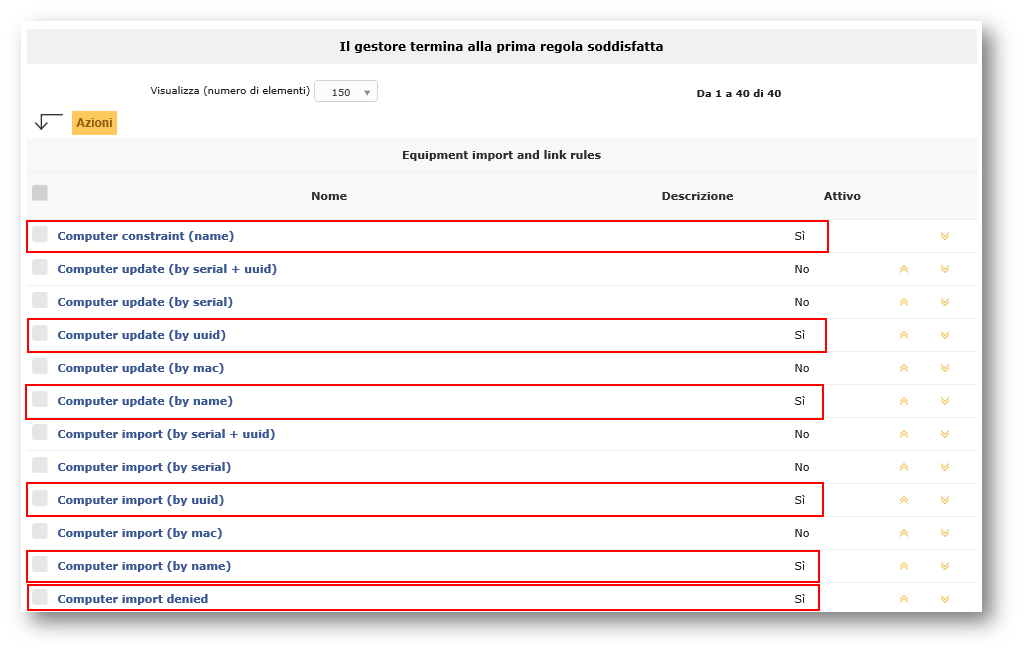Move 'Computer constraint (name)' rule down
Screen dimensions: 1024x654
[944, 236]
